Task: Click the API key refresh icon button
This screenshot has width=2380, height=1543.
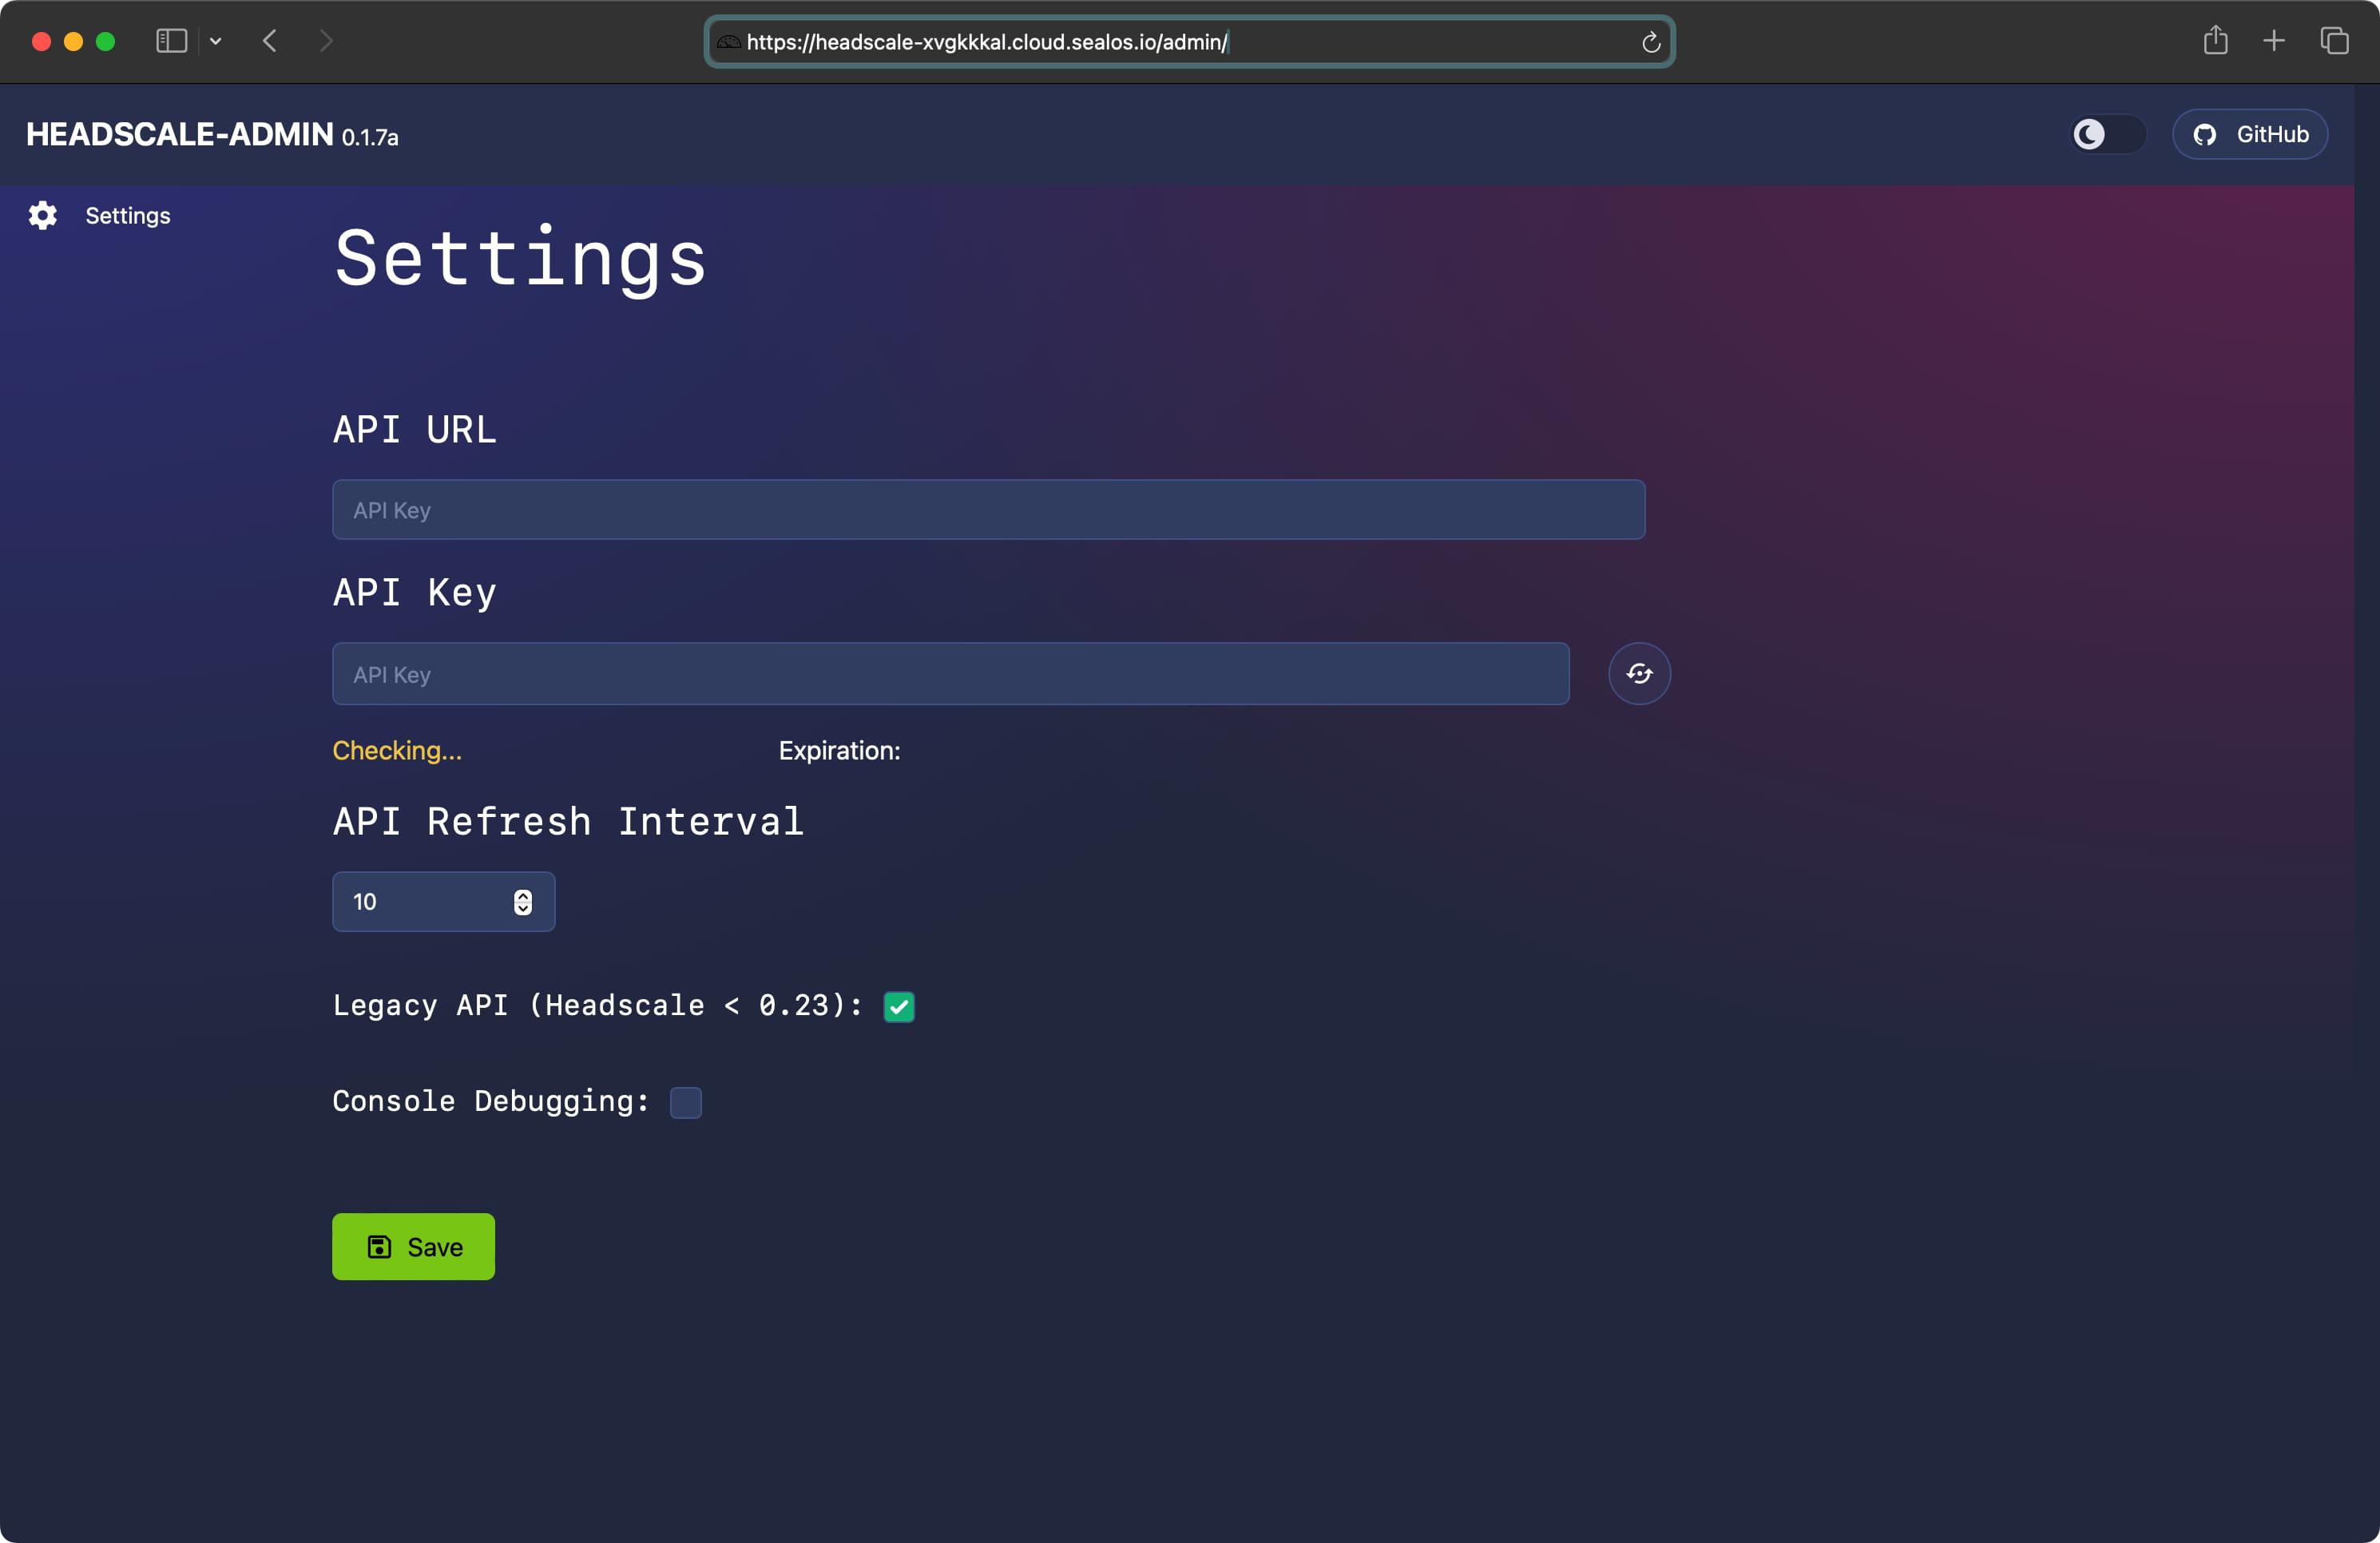Action: tap(1638, 674)
